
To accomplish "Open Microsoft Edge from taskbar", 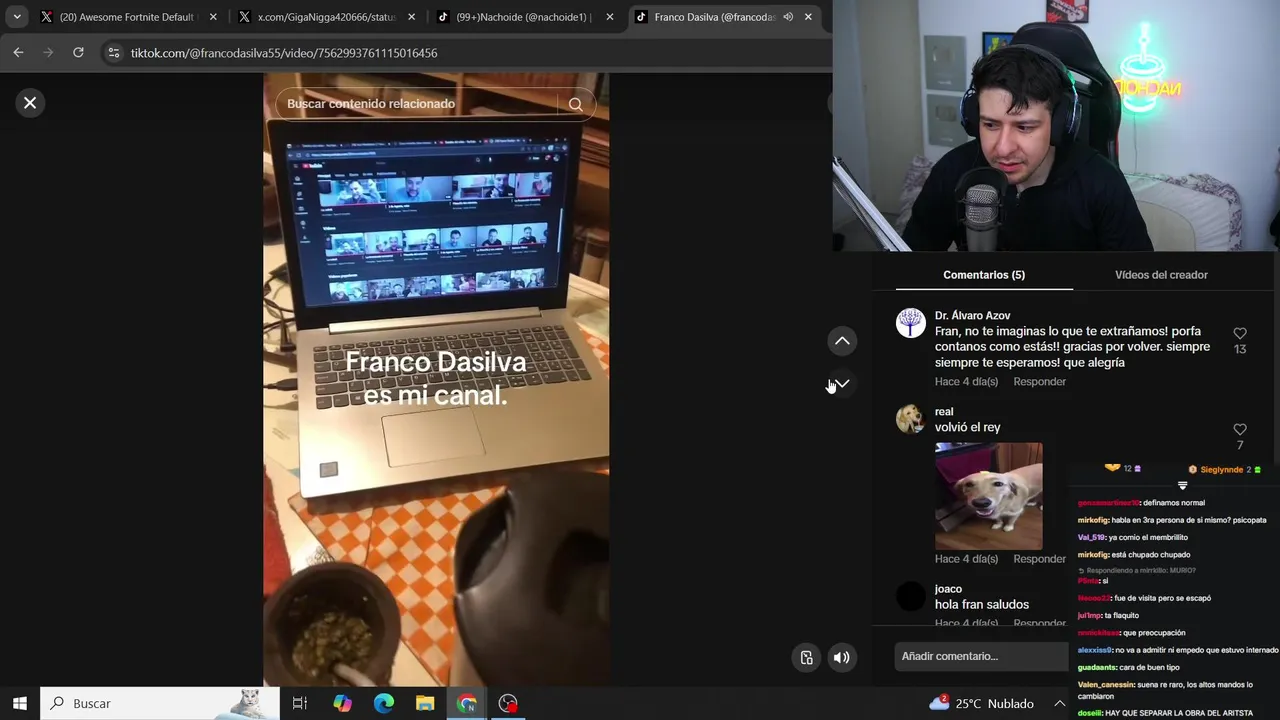I will pos(384,703).
